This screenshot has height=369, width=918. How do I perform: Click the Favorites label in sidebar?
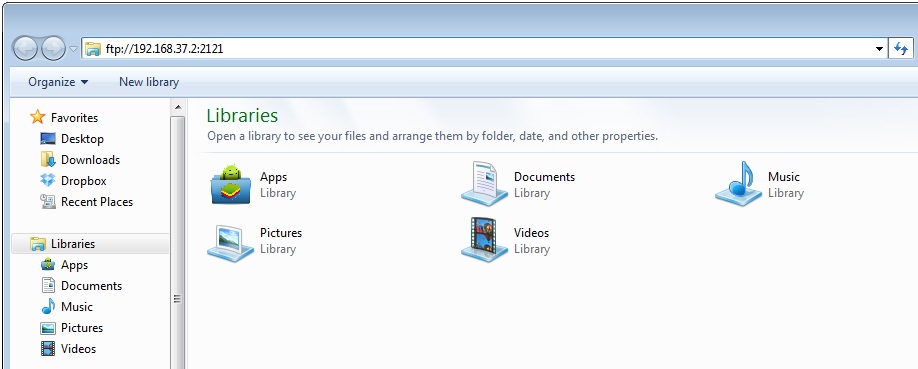pos(74,118)
